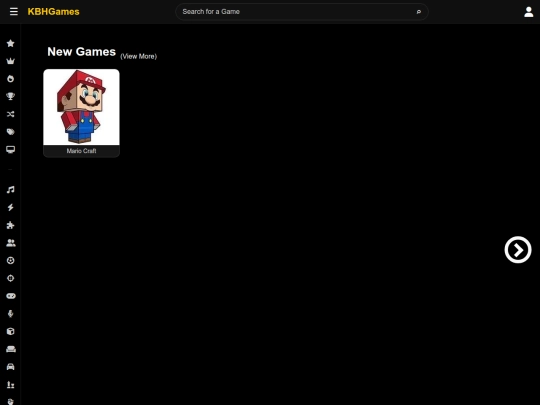Open the flame hot games icon

(11, 79)
